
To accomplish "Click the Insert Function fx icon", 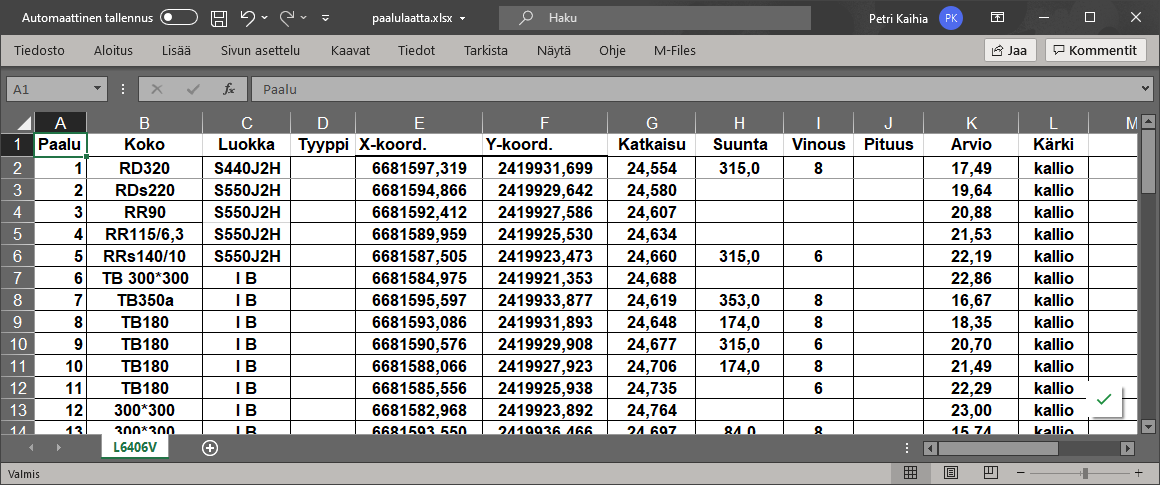I will (x=228, y=89).
